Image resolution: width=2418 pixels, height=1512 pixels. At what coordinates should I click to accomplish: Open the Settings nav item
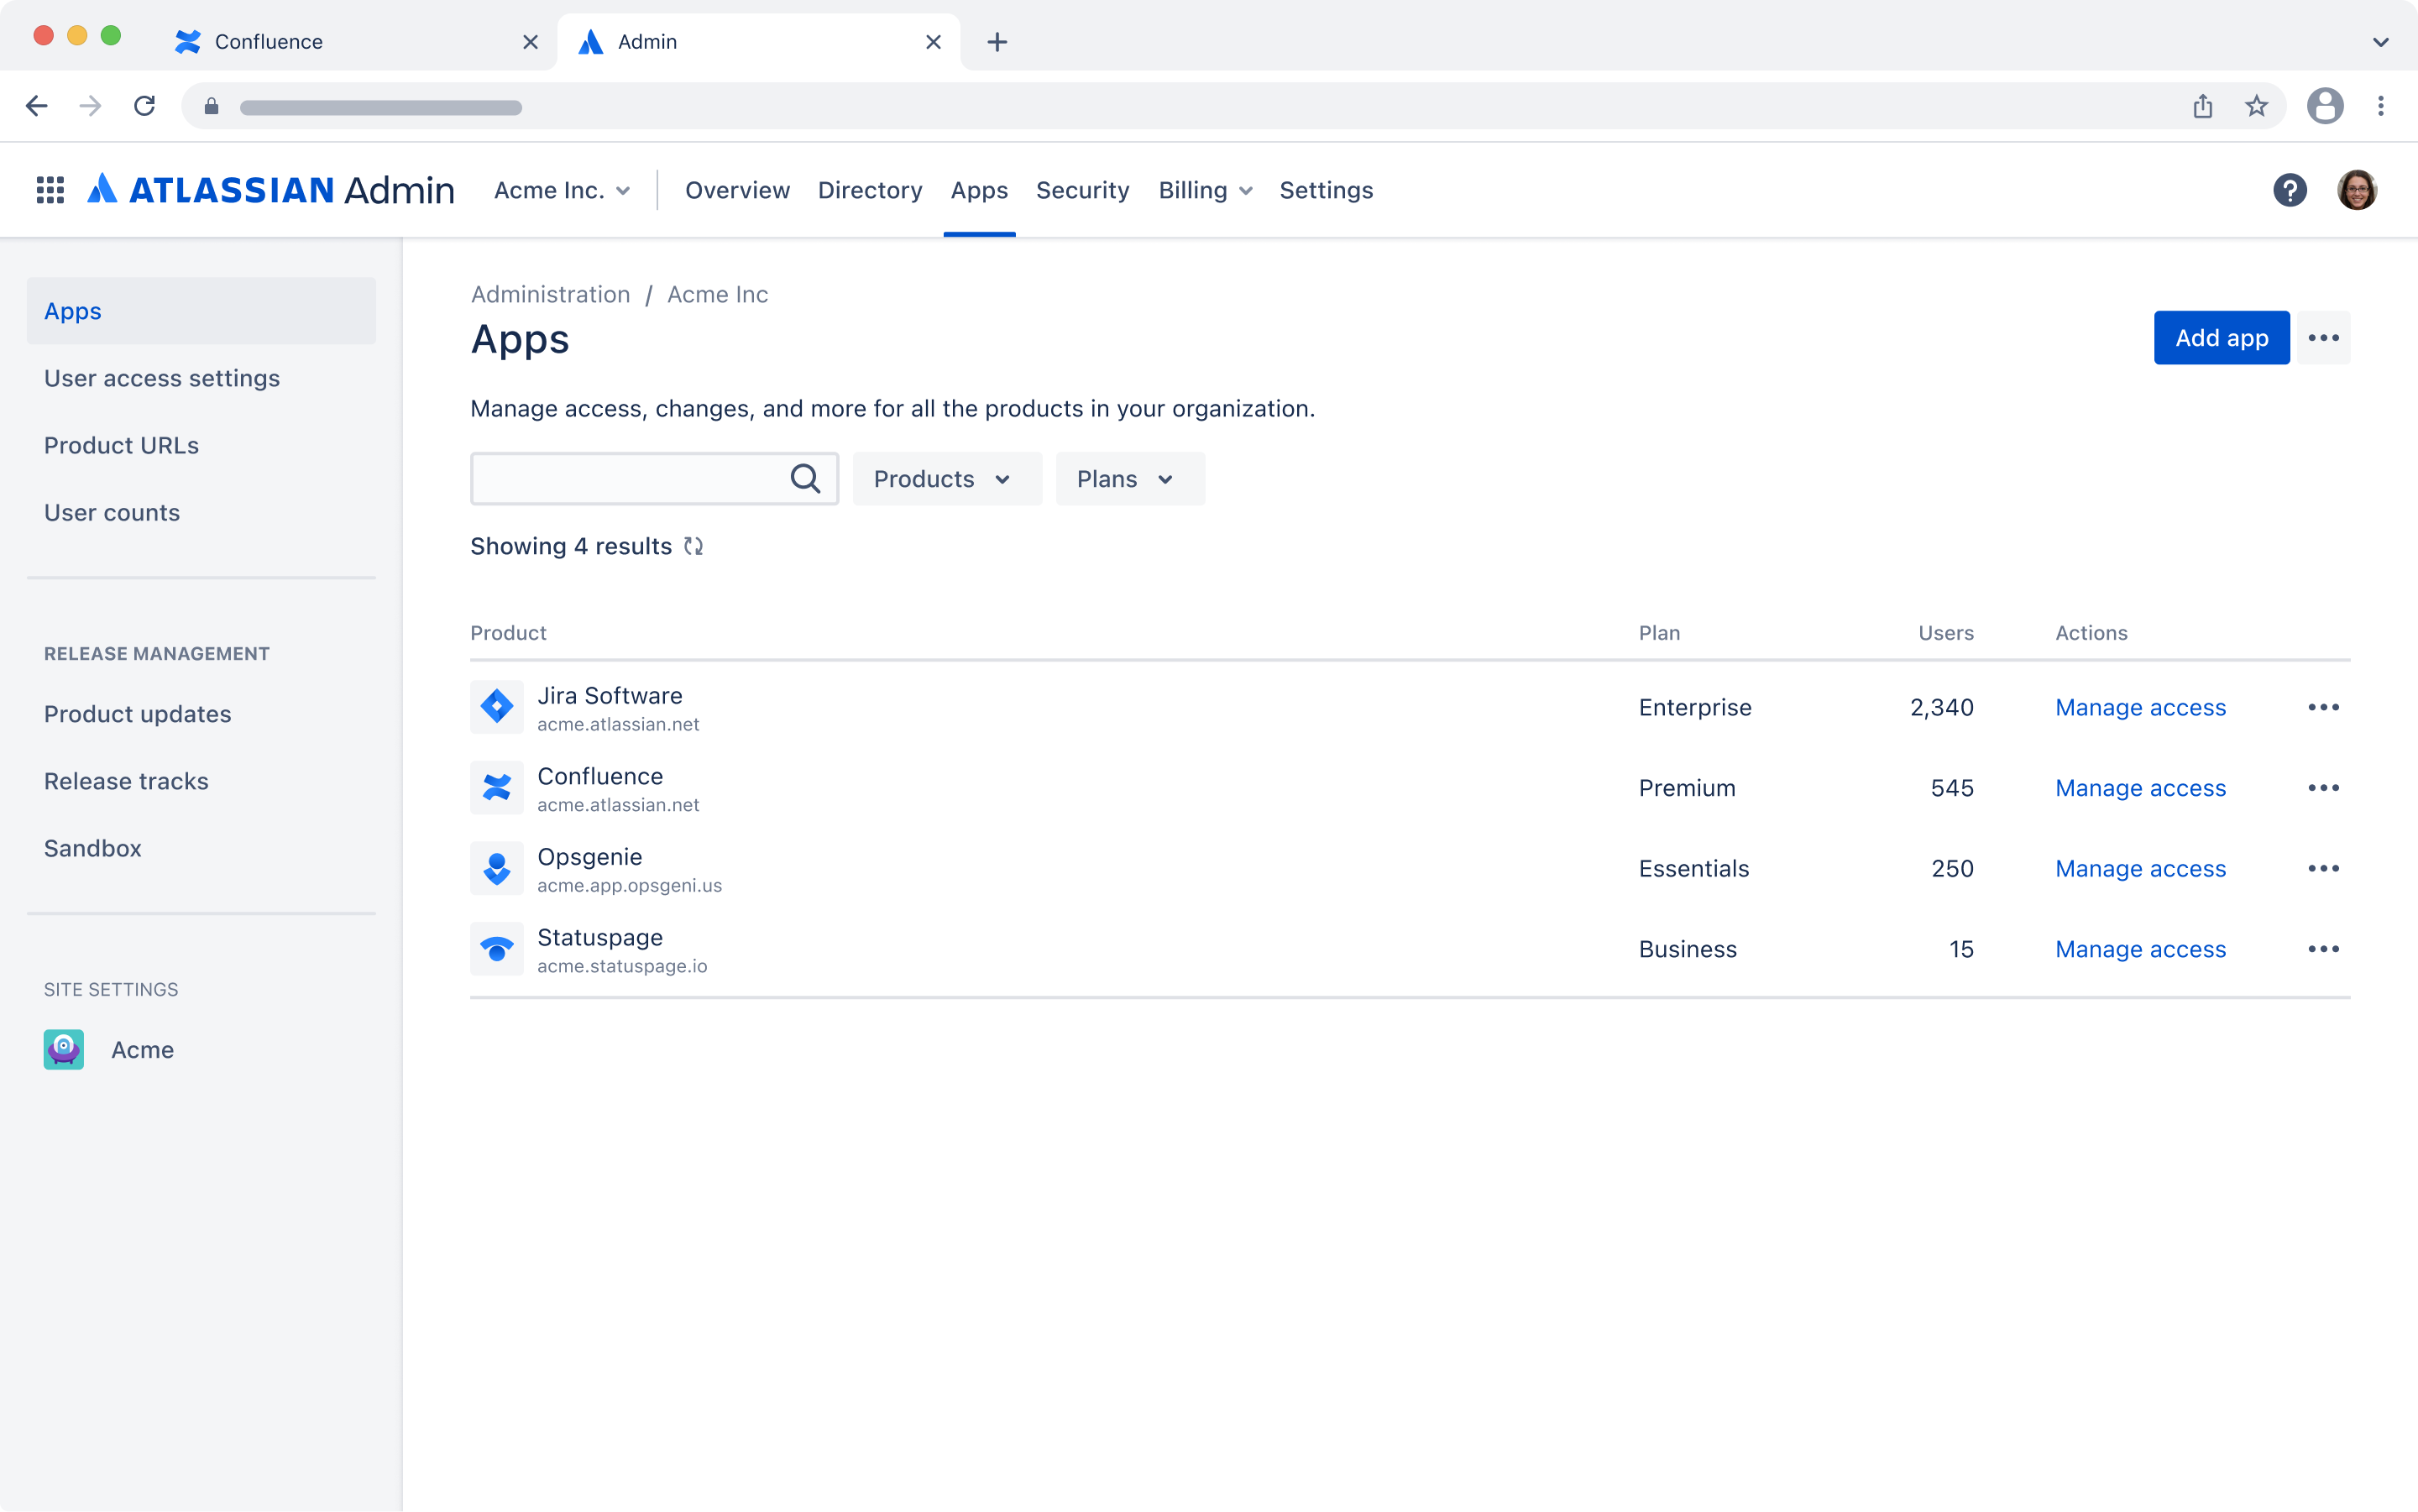1326,190
